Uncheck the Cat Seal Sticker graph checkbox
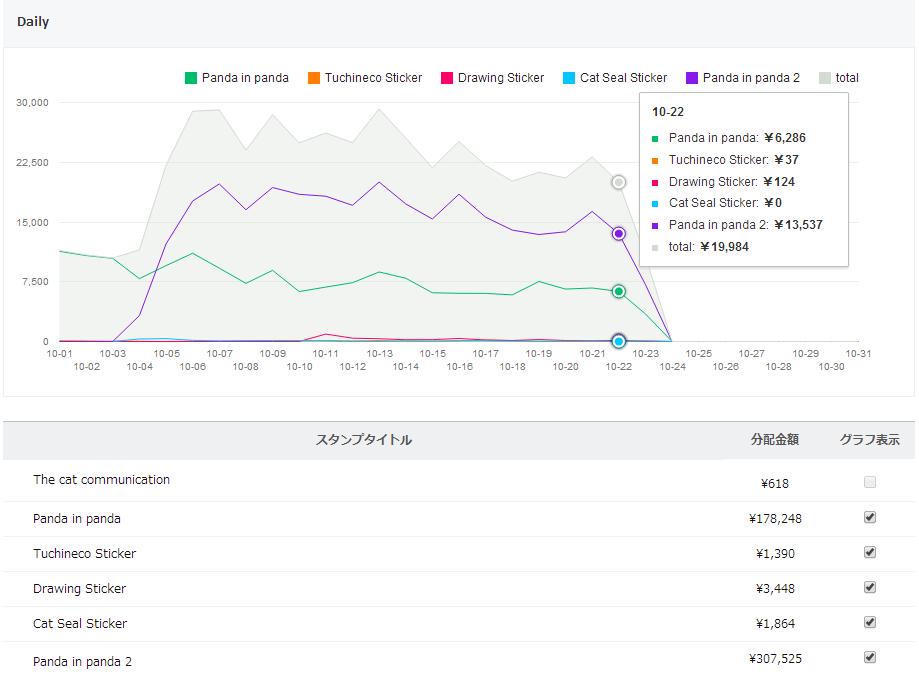The height and width of the screenshot is (680, 919). [870, 622]
